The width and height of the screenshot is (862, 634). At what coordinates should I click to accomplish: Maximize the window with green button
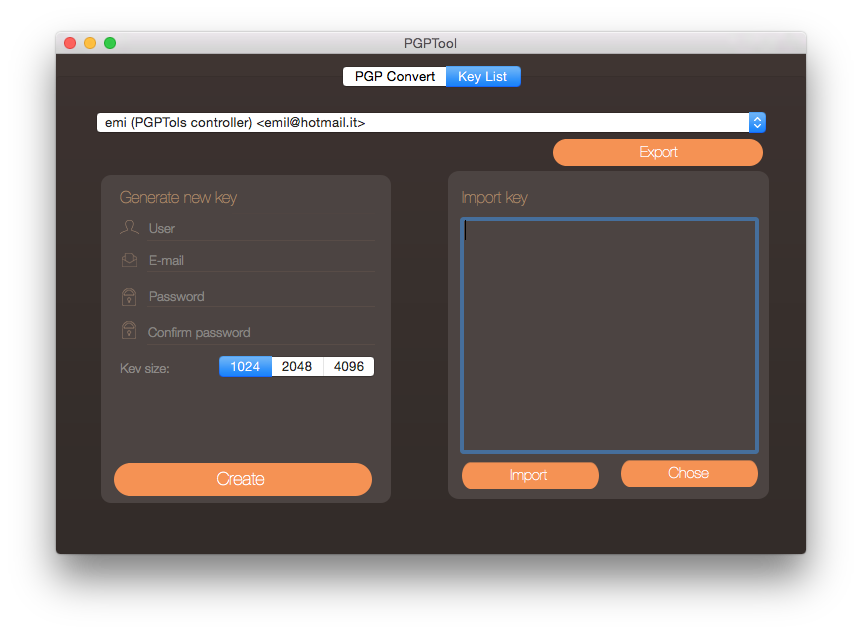coord(110,43)
